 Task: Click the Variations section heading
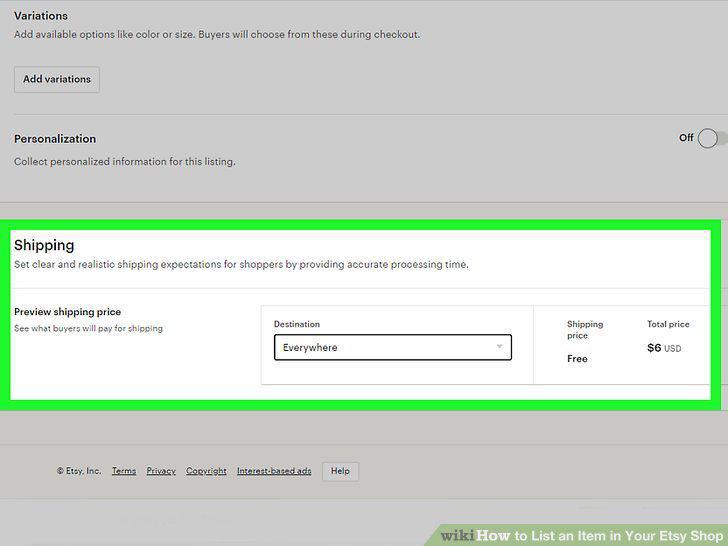click(x=41, y=16)
